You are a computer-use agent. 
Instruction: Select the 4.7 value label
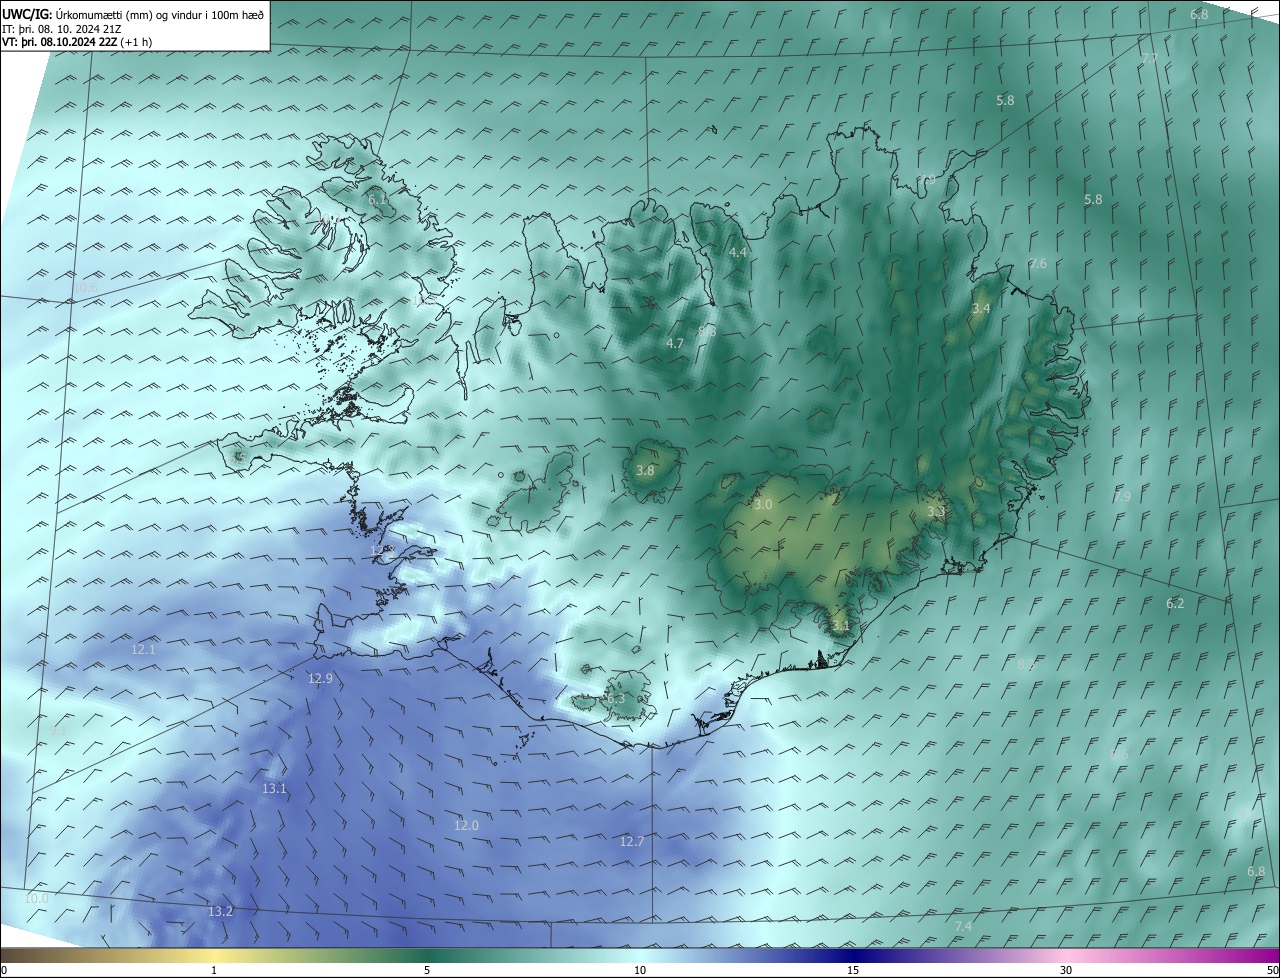(675, 343)
